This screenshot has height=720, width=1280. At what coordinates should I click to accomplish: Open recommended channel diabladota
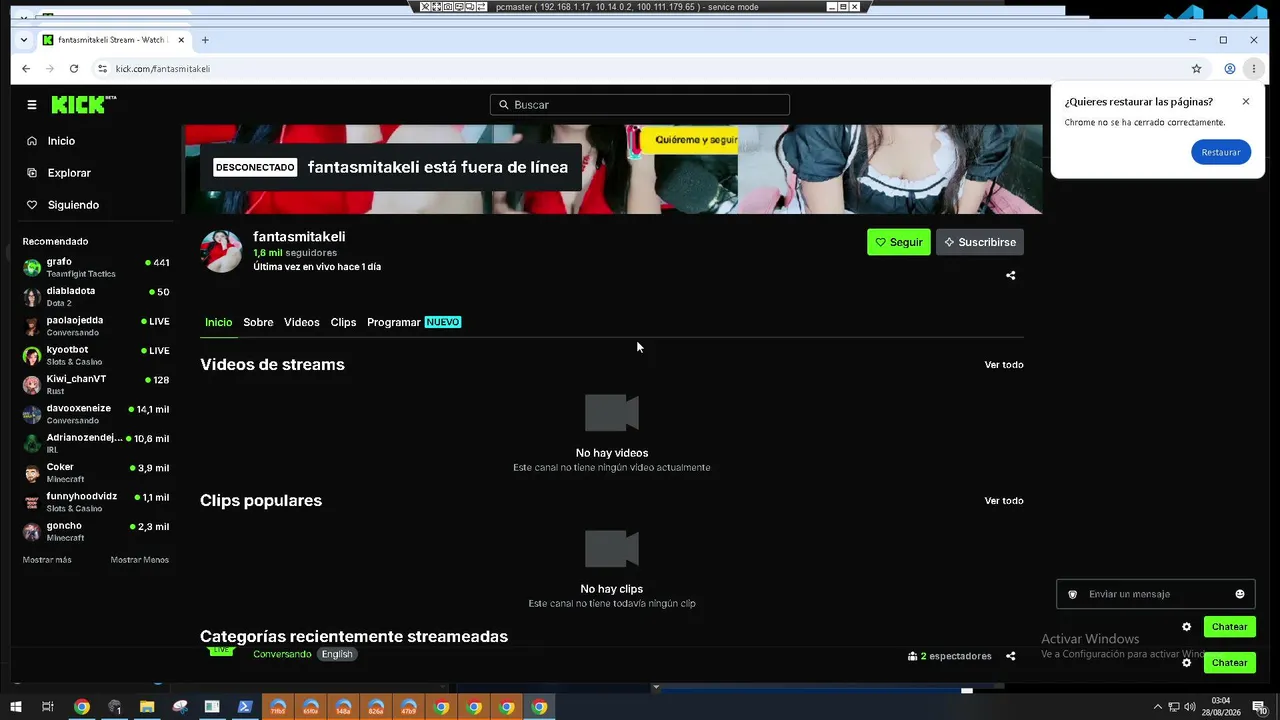pyautogui.click(x=96, y=297)
